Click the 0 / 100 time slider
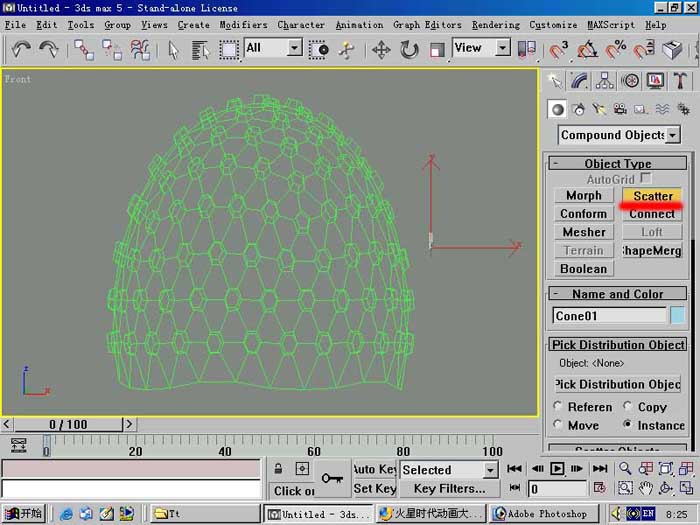 tap(68, 424)
